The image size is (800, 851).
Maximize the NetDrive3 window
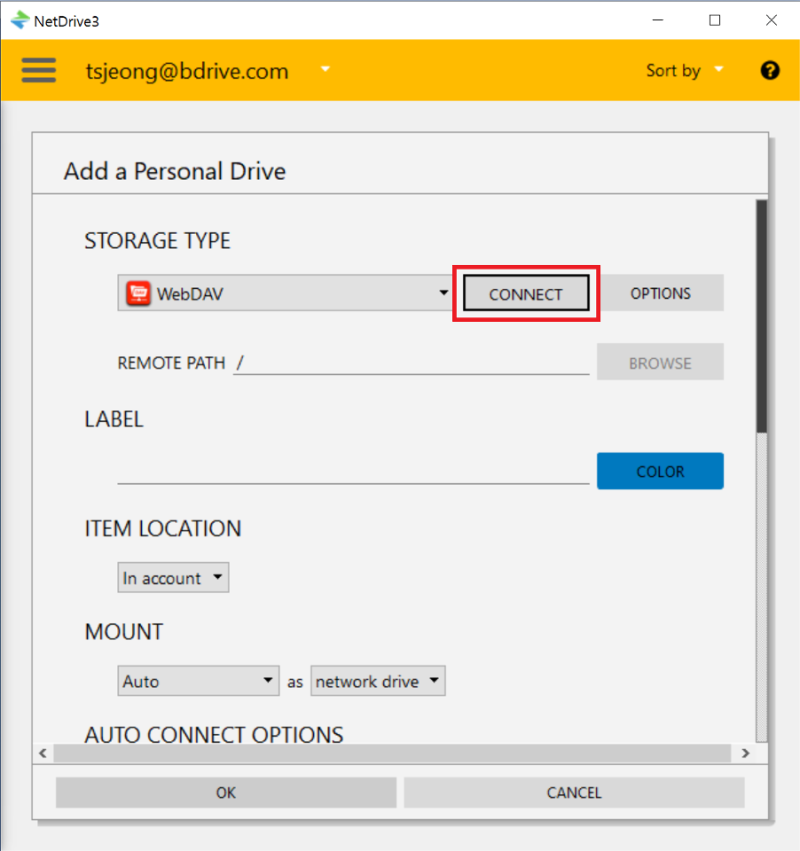[x=715, y=20]
